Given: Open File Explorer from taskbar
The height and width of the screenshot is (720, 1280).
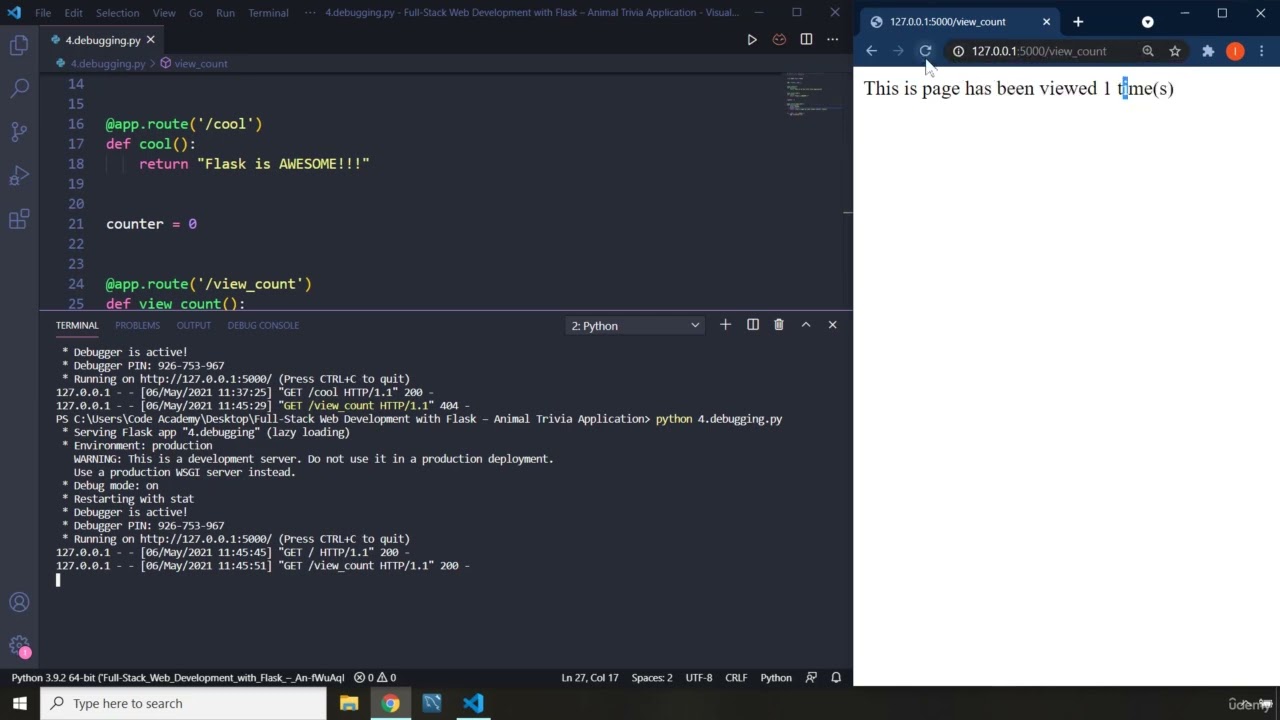Looking at the screenshot, I should pyautogui.click(x=349, y=703).
